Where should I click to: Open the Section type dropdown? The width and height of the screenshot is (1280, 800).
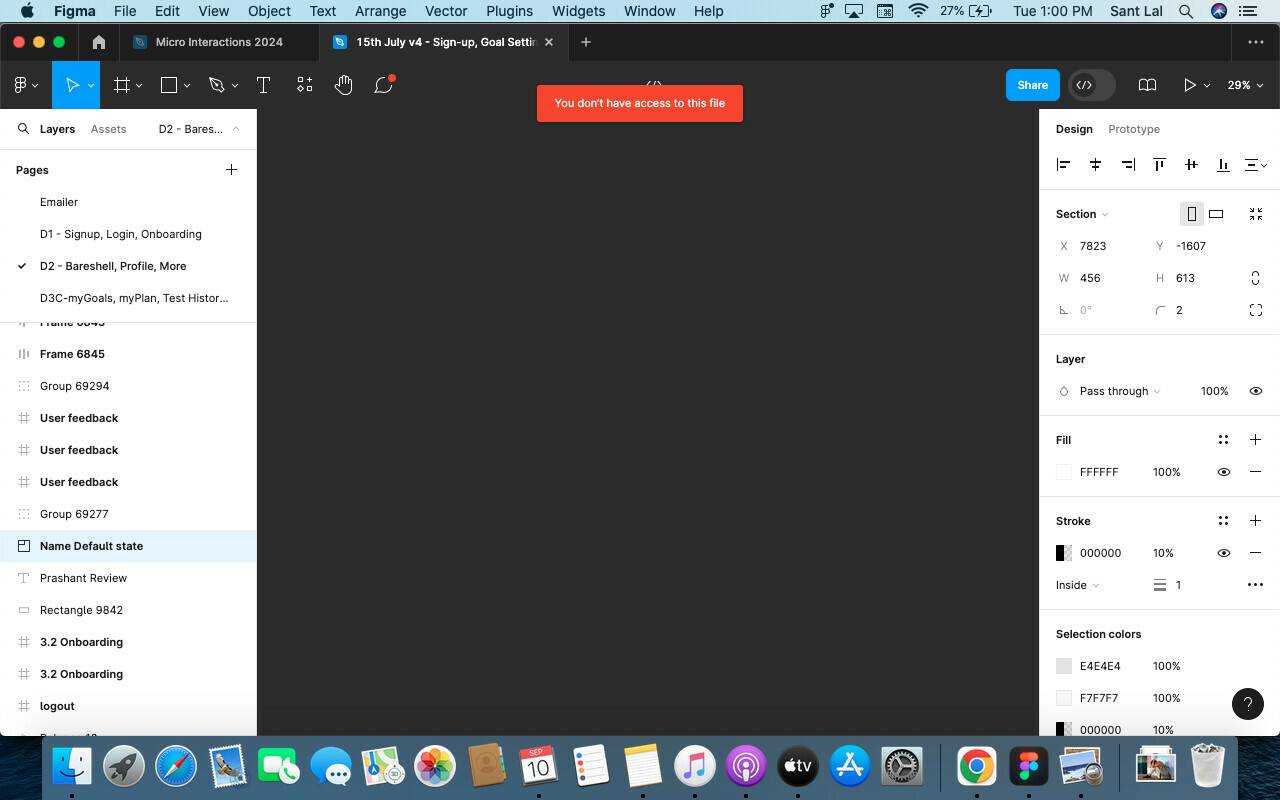pos(1082,214)
